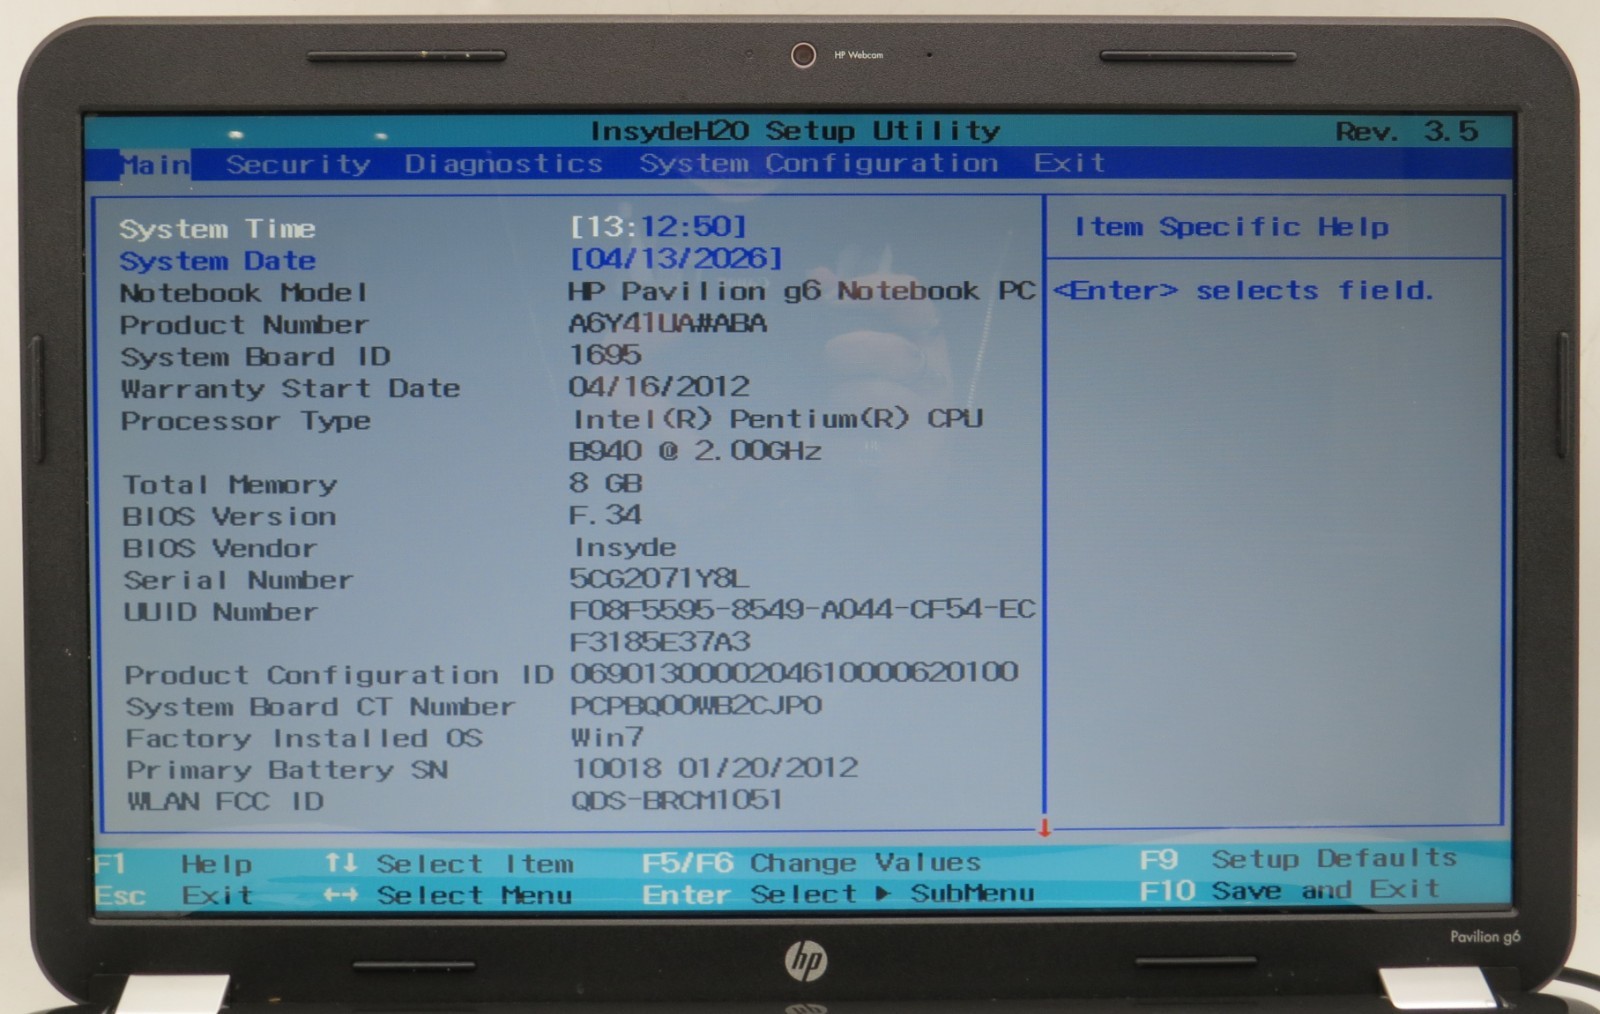Click the BIOS Vendor label

(x=219, y=548)
